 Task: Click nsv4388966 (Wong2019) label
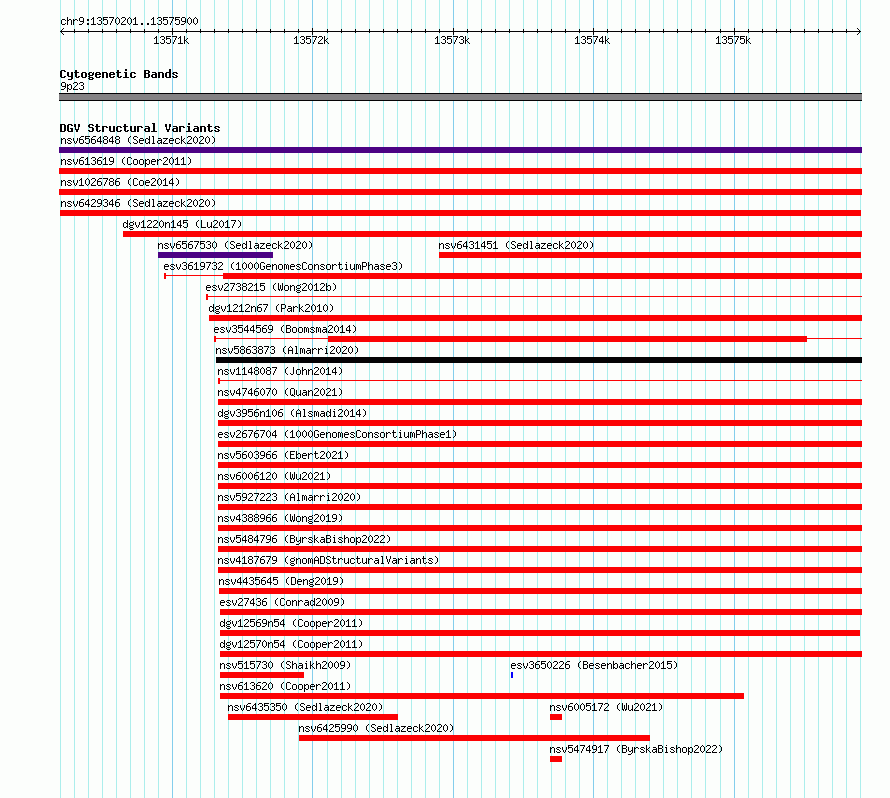pyautogui.click(x=280, y=518)
